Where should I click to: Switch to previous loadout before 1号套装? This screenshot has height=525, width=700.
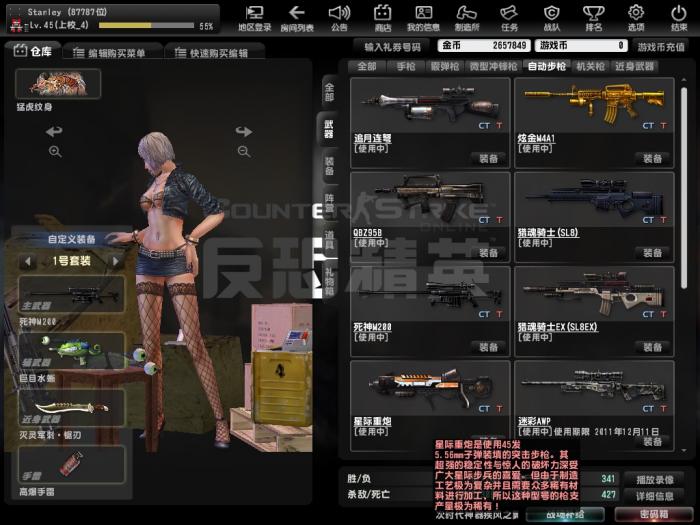(x=28, y=261)
